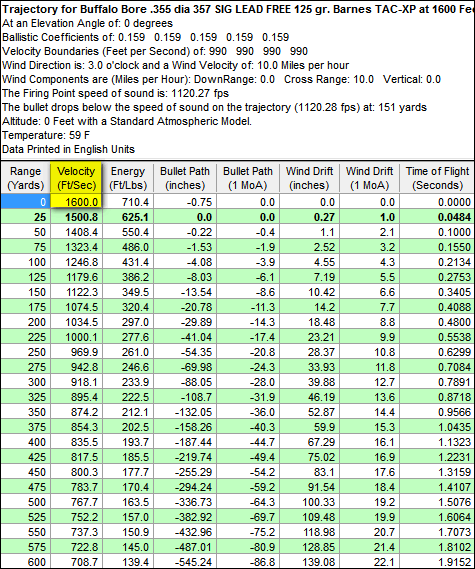
Task: Click the Wind Drift (inches) column header
Action: coord(309,178)
